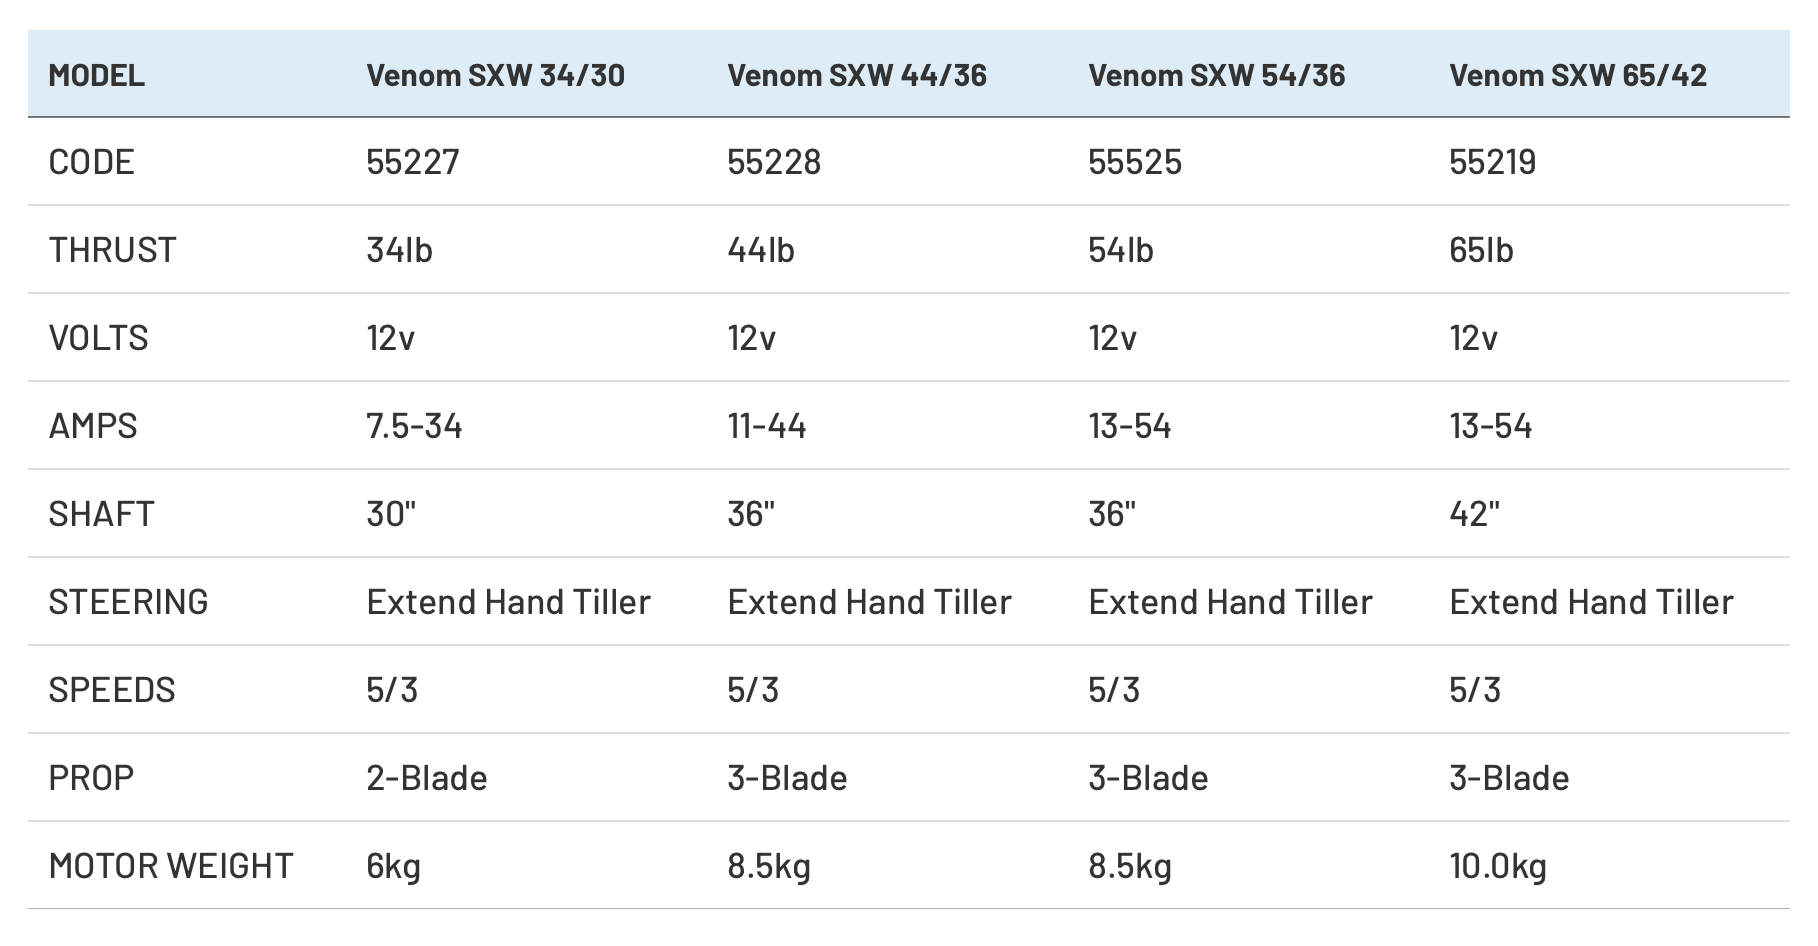The width and height of the screenshot is (1818, 946).
Task: Click product code 55228
Action: coord(774,162)
